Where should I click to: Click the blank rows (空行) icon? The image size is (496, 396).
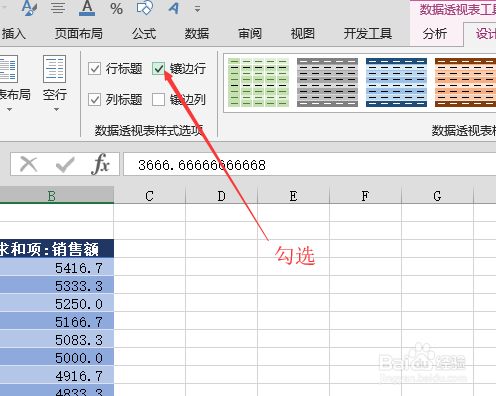point(54,69)
